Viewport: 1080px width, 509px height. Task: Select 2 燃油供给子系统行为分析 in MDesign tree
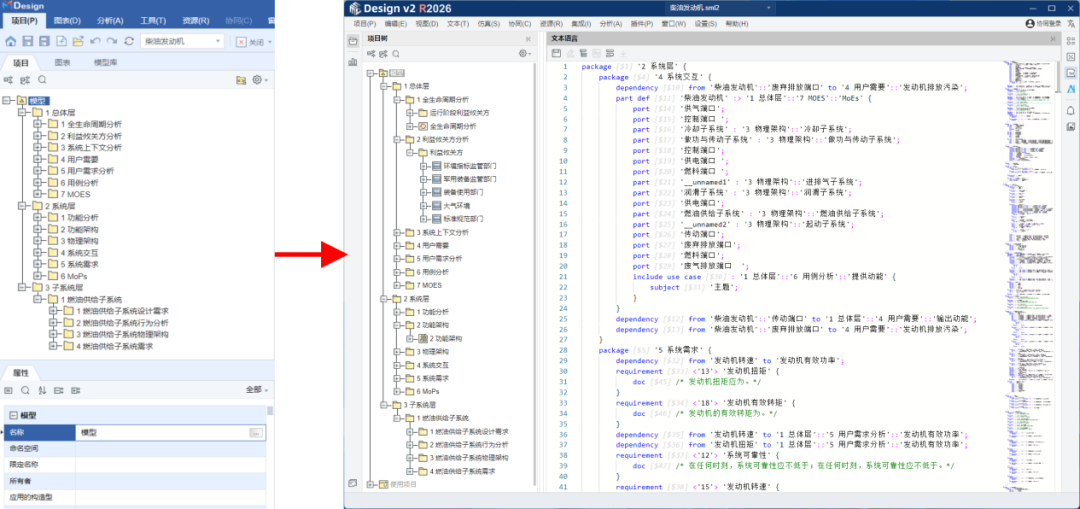122,323
